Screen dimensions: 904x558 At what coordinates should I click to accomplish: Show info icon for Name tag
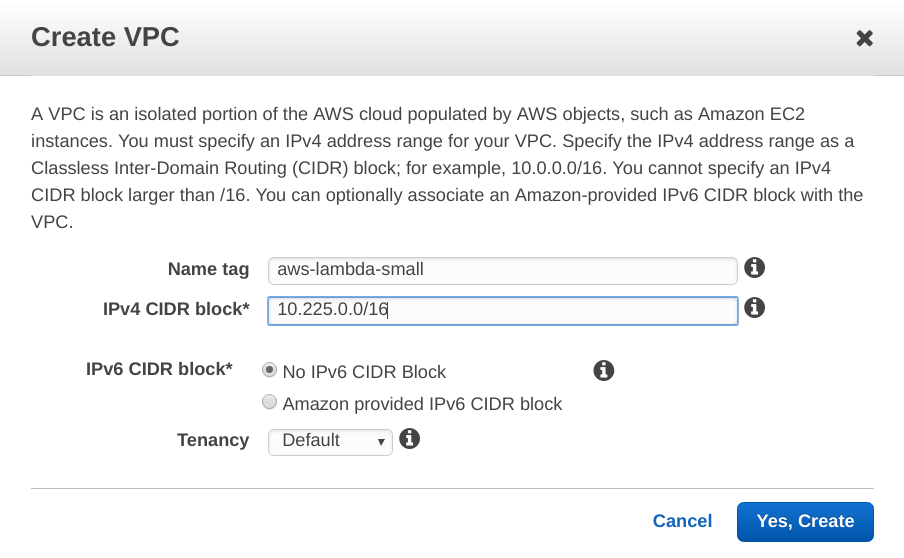(755, 268)
